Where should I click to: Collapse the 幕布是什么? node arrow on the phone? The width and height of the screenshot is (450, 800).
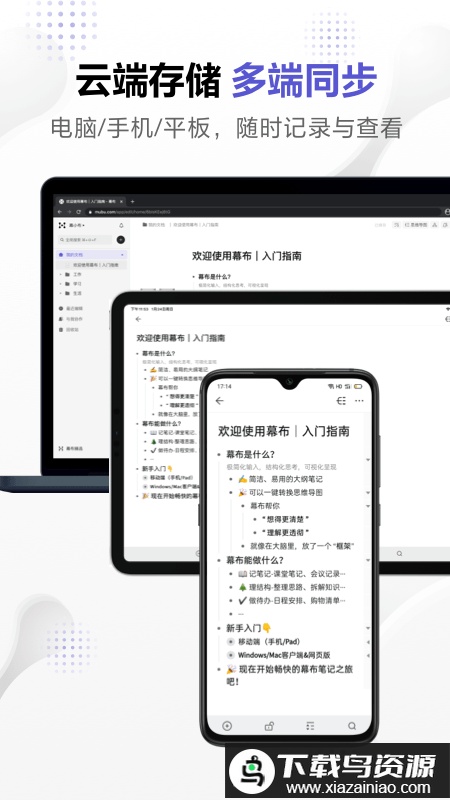(x=368, y=460)
